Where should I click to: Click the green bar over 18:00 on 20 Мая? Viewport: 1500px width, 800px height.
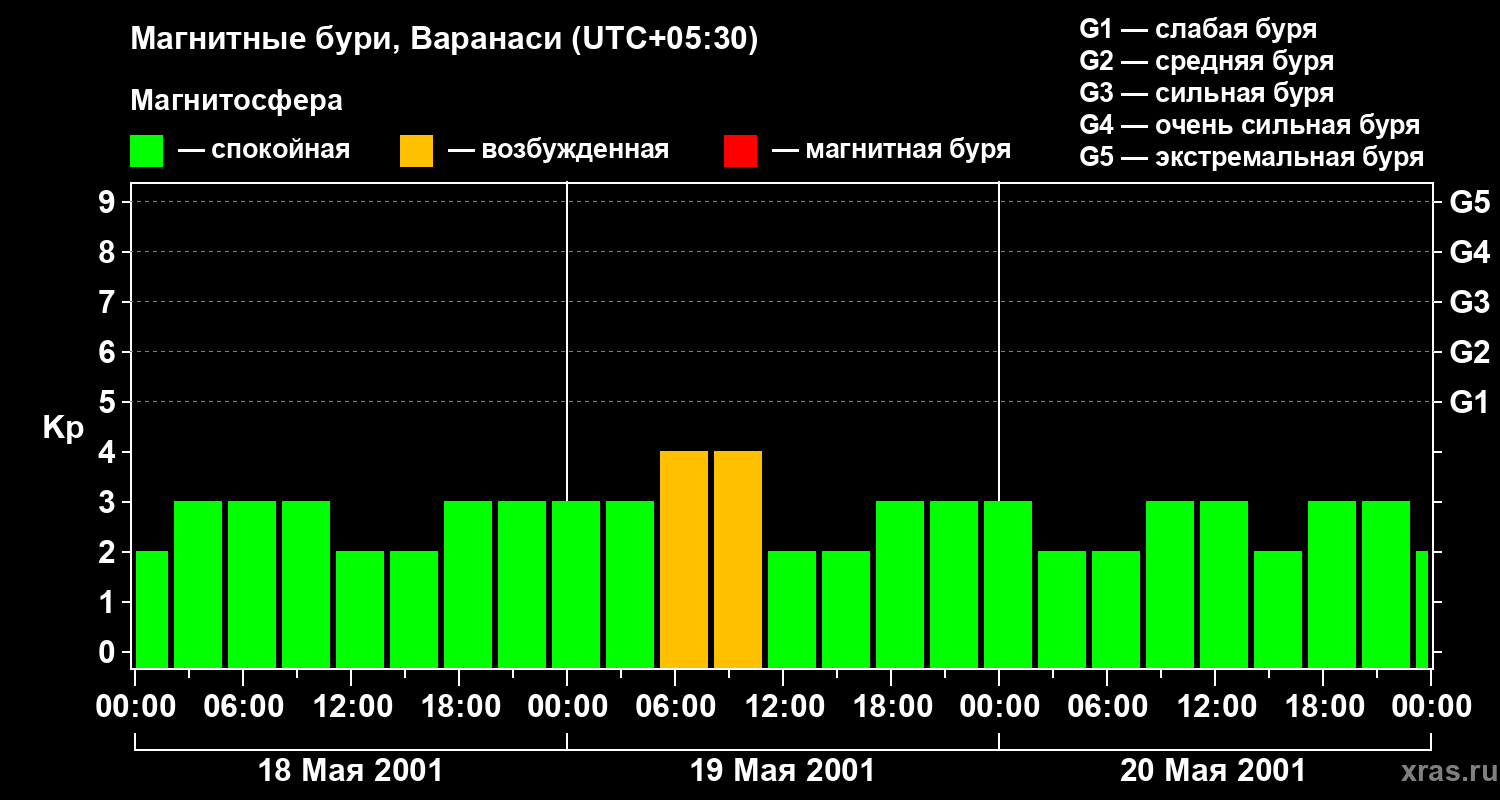[1332, 584]
